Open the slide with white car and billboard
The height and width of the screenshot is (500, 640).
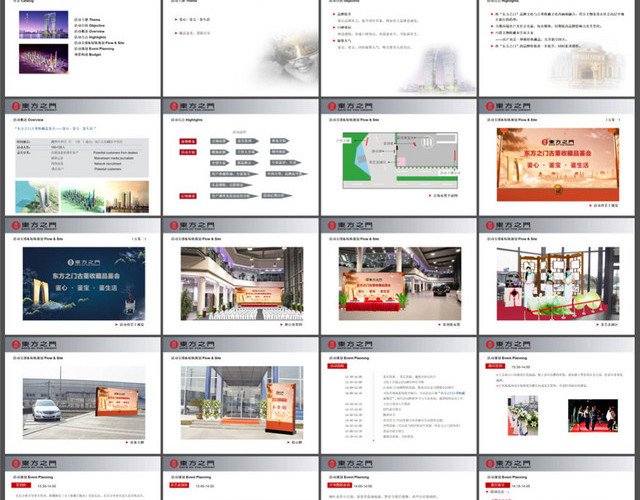tap(82, 396)
